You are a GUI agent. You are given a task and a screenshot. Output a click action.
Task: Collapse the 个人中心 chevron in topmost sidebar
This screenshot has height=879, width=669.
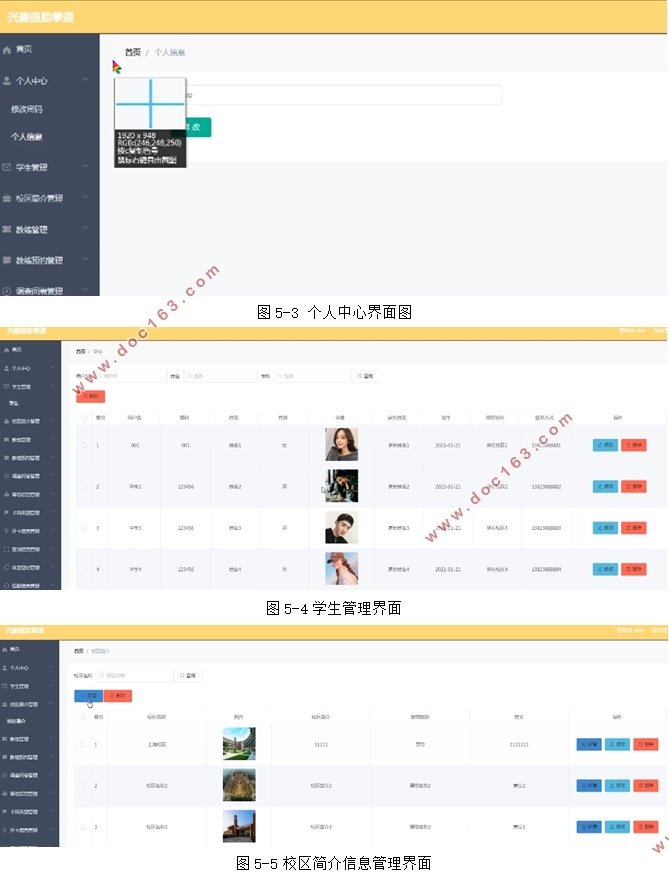pos(86,80)
